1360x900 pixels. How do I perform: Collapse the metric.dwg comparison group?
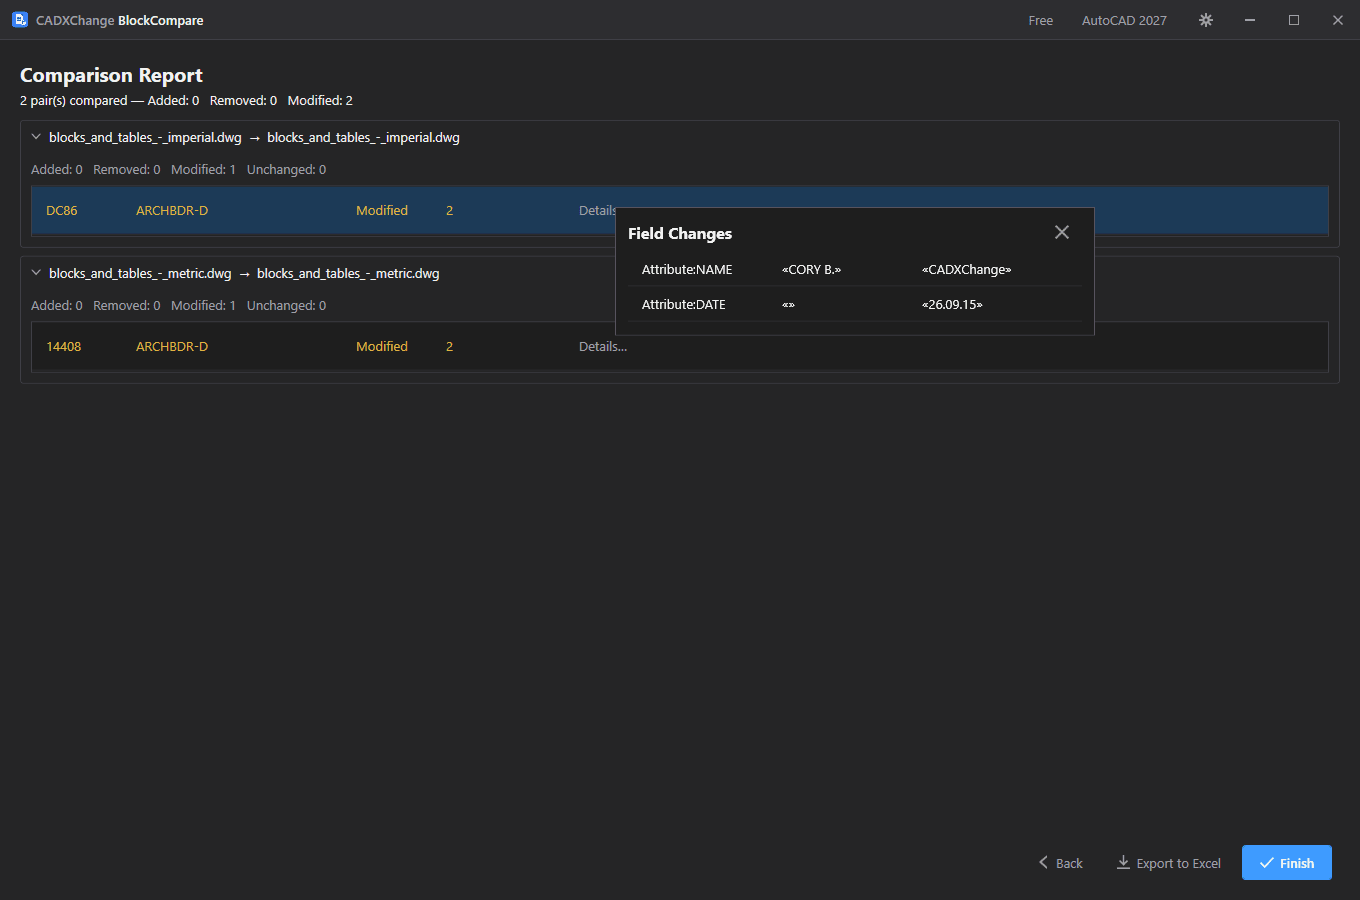coord(36,273)
